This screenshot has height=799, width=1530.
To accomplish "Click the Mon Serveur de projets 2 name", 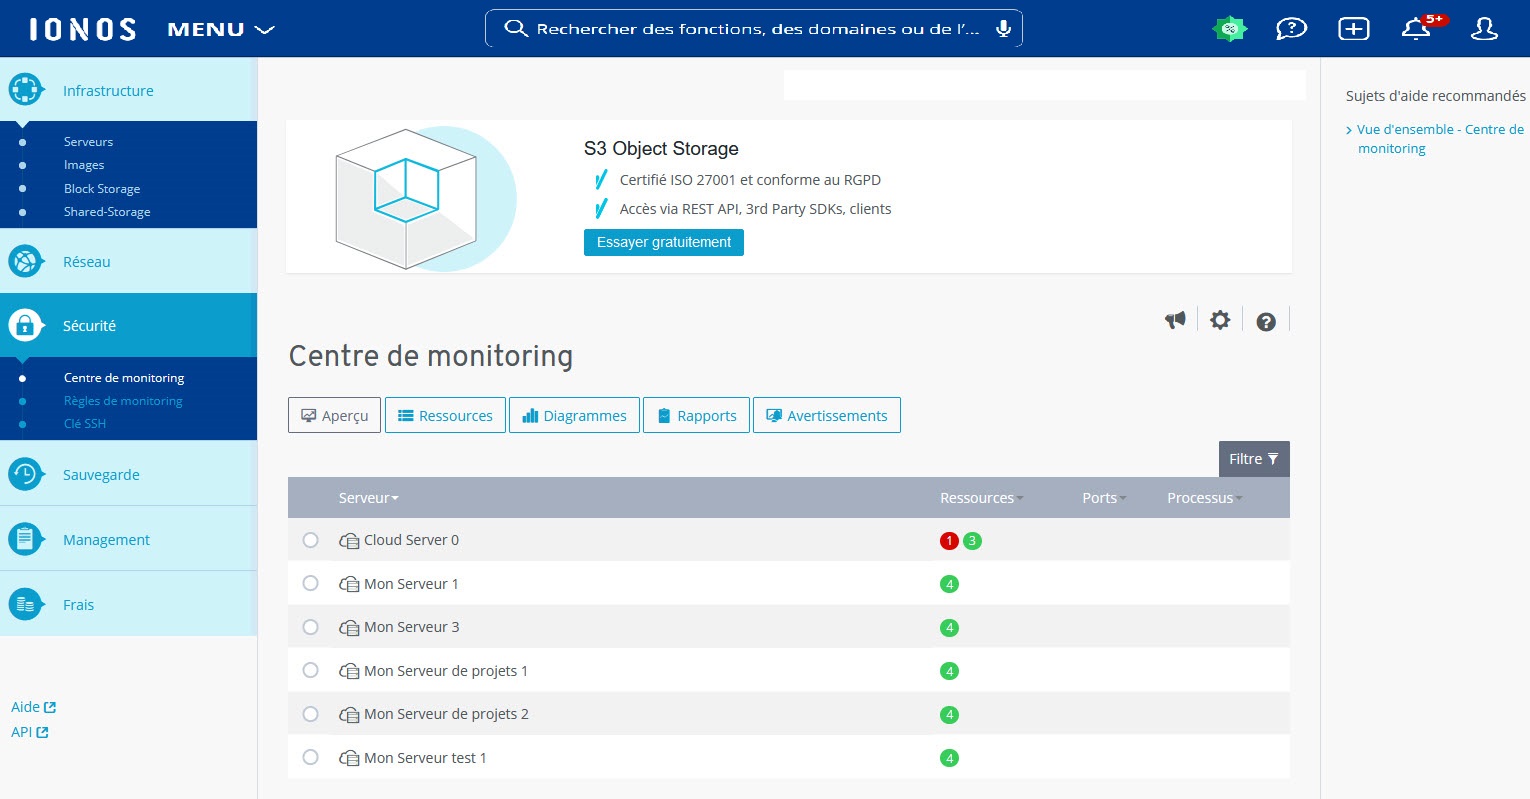I will 446,714.
